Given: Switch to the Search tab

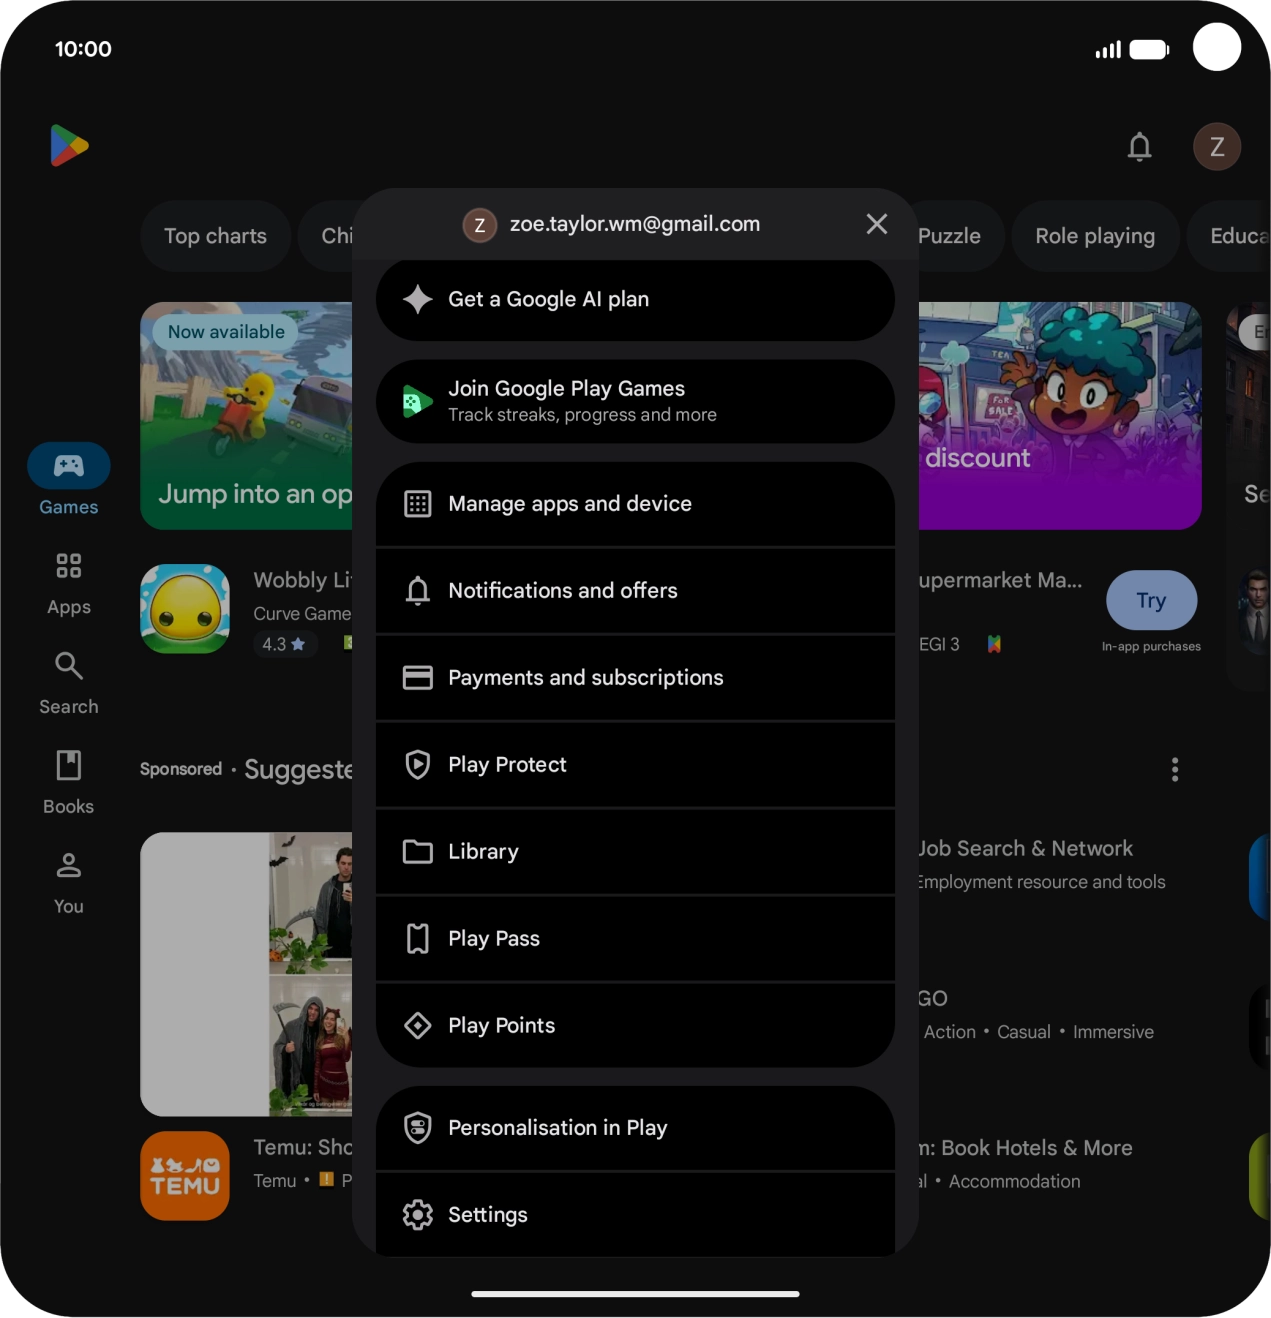Looking at the screenshot, I should click(x=69, y=684).
